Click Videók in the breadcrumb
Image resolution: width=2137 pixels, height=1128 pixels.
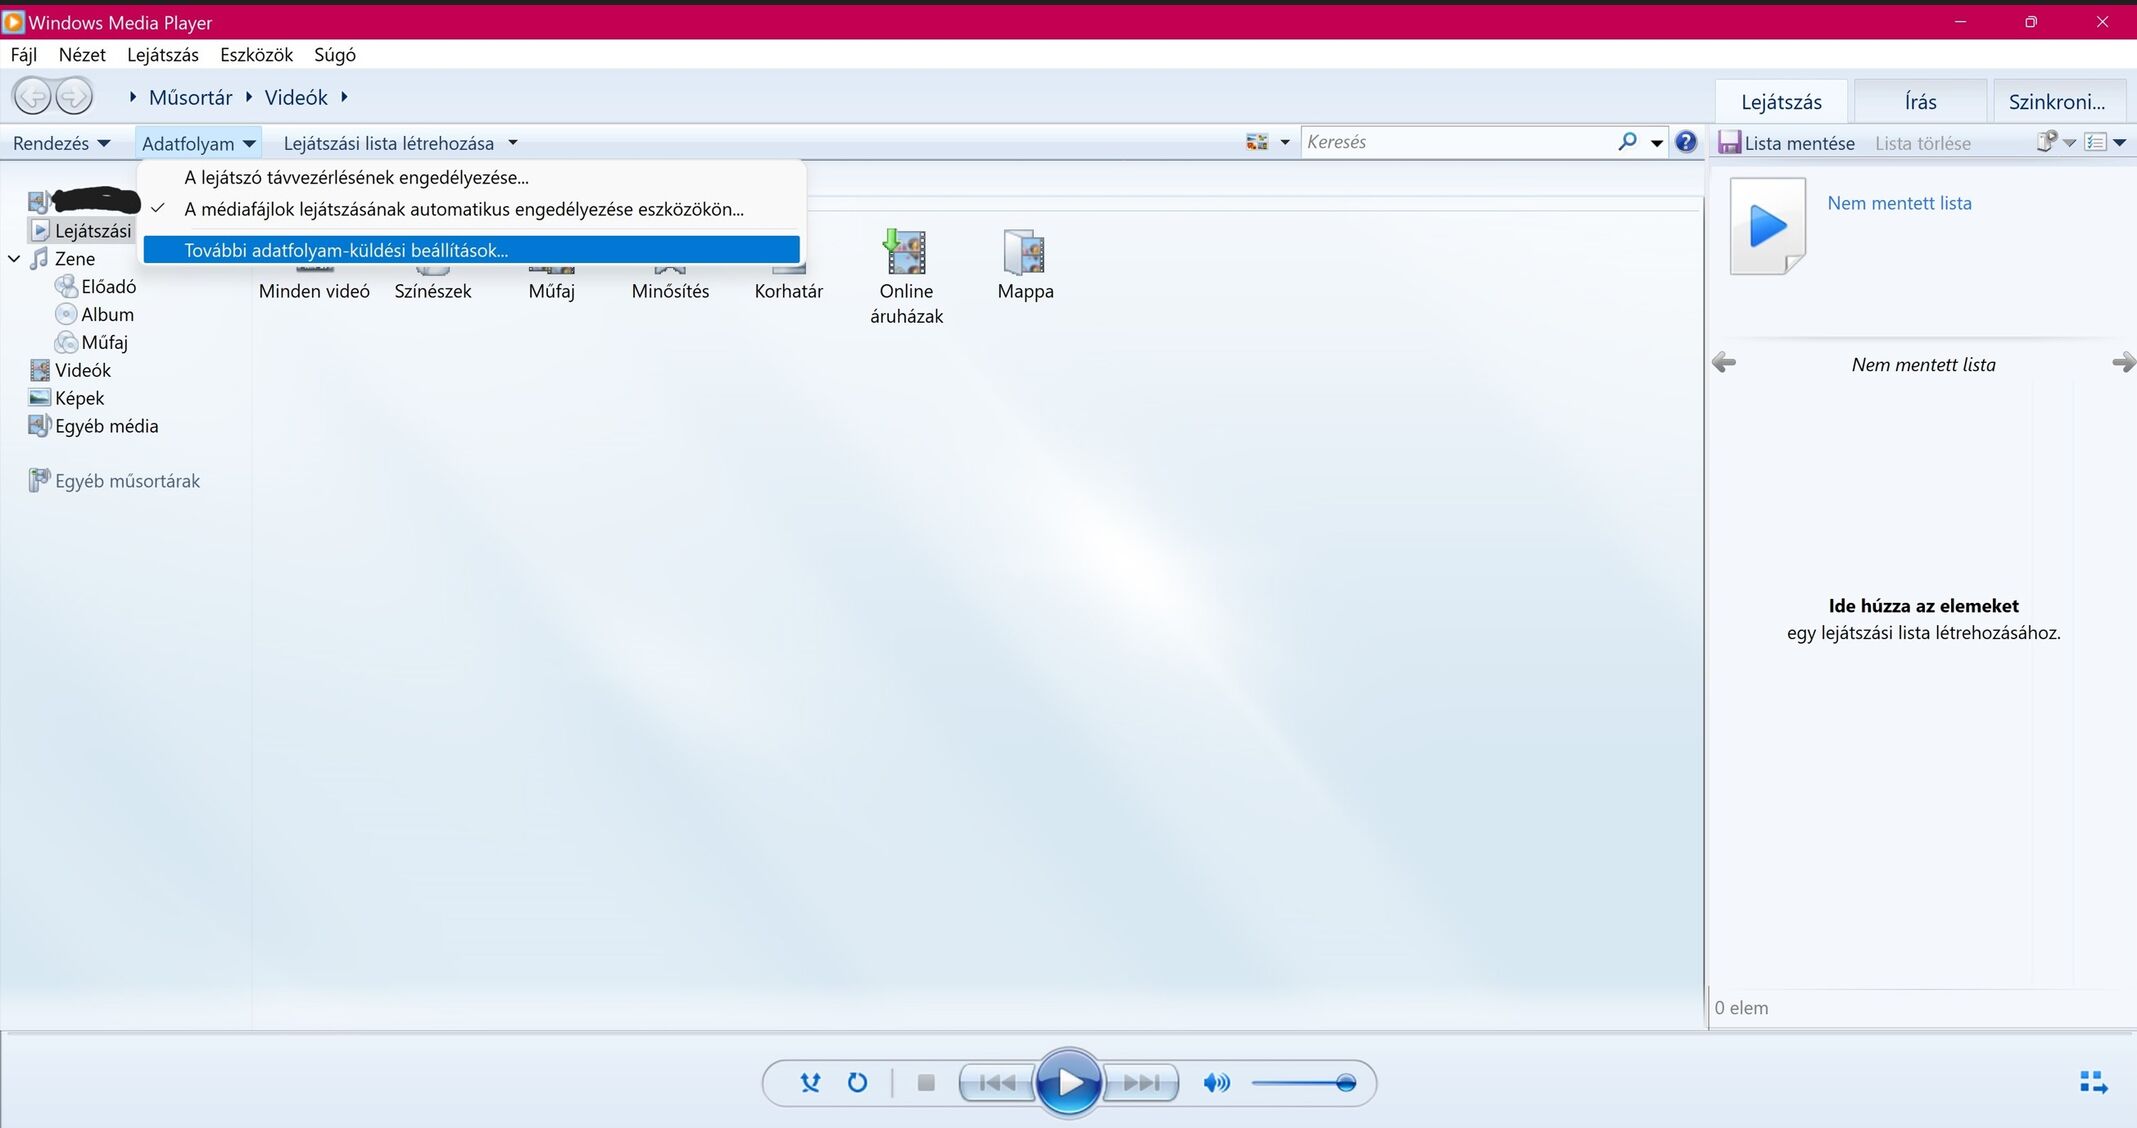(296, 97)
